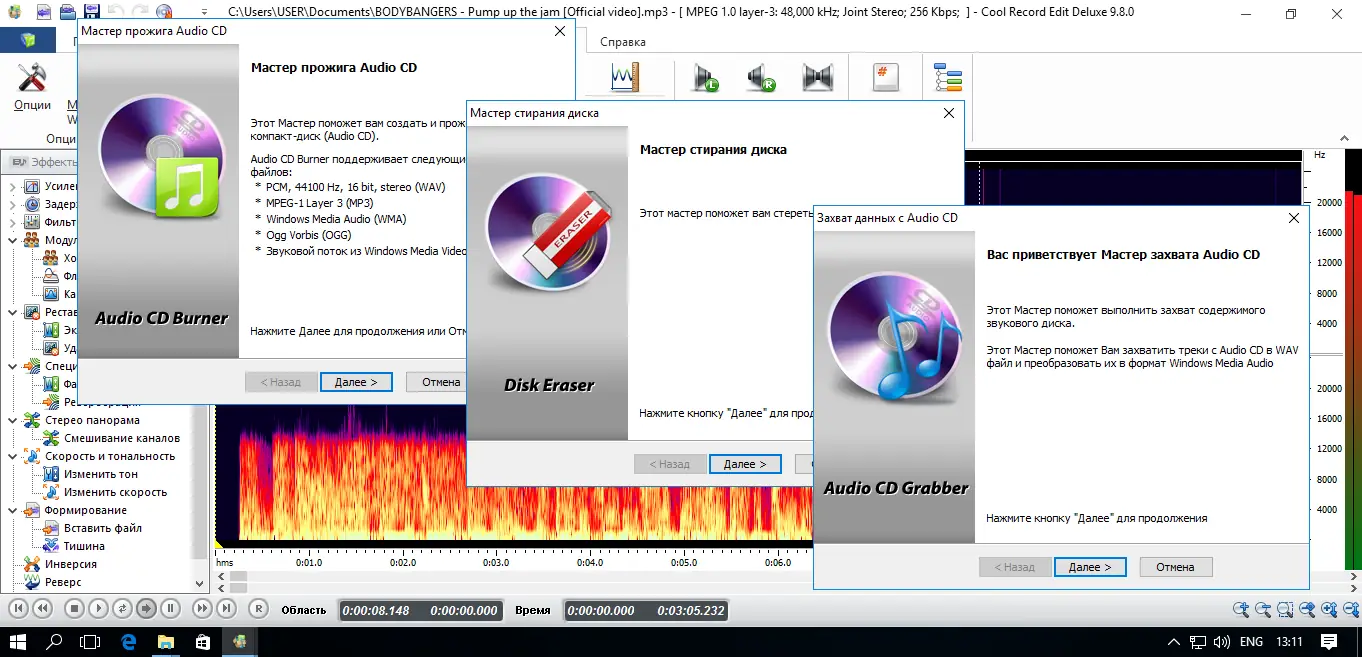Click Далее in Audio CD Grabber wizard

tap(1090, 567)
